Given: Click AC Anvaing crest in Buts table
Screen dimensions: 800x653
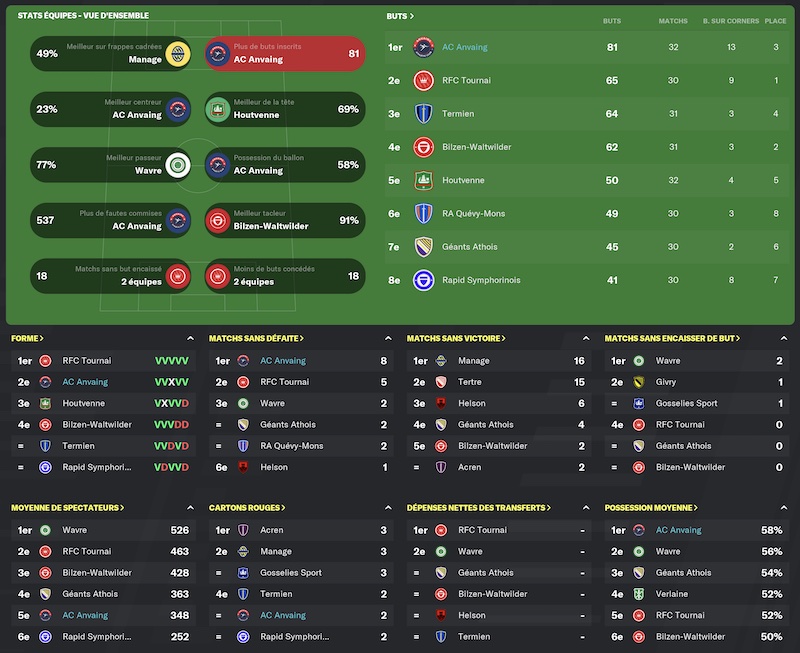Looking at the screenshot, I should 423,47.
